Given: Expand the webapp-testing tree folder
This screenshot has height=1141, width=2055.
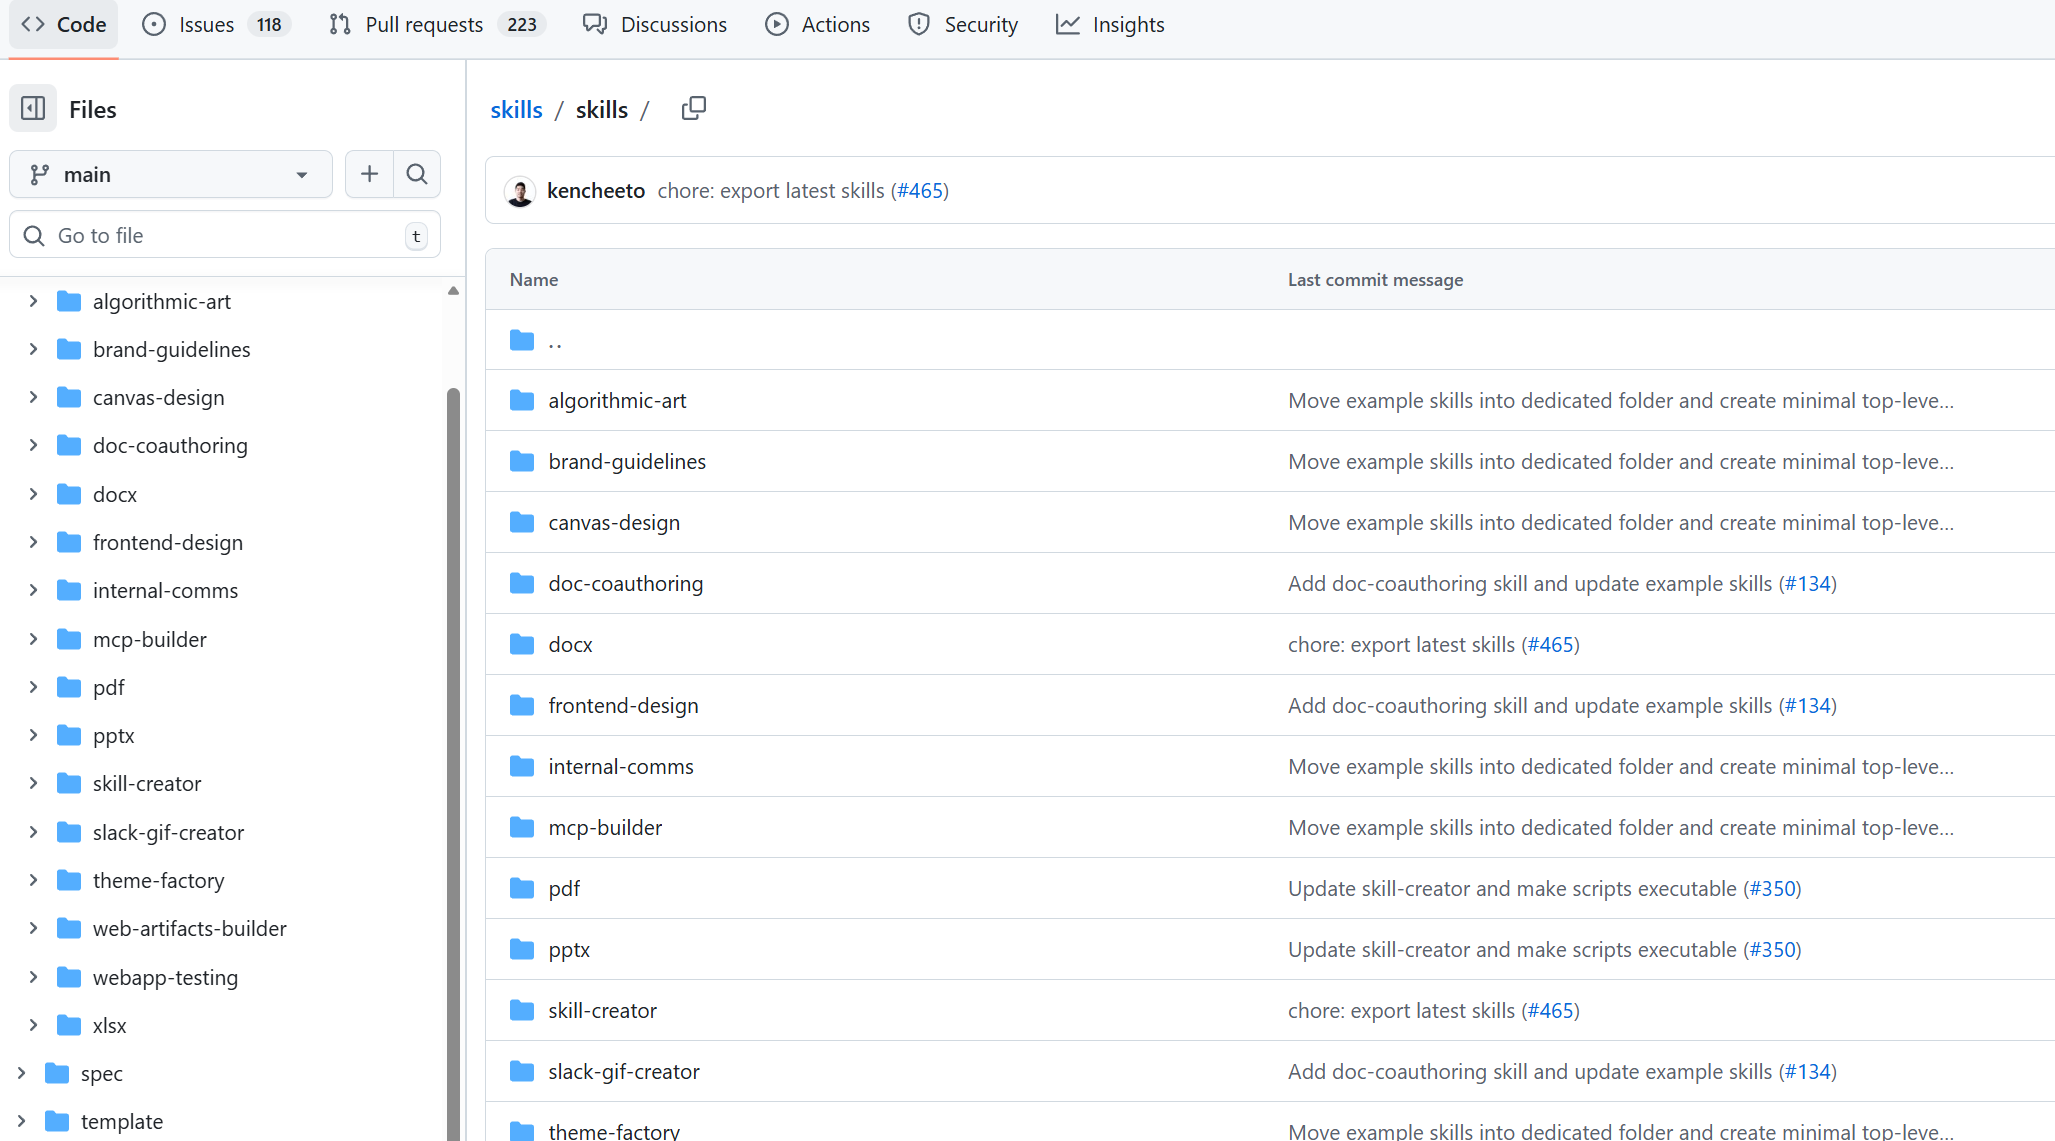Looking at the screenshot, I should tap(33, 977).
